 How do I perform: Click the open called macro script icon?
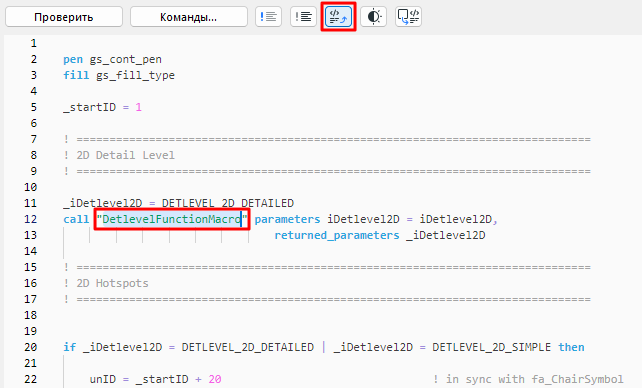338,17
